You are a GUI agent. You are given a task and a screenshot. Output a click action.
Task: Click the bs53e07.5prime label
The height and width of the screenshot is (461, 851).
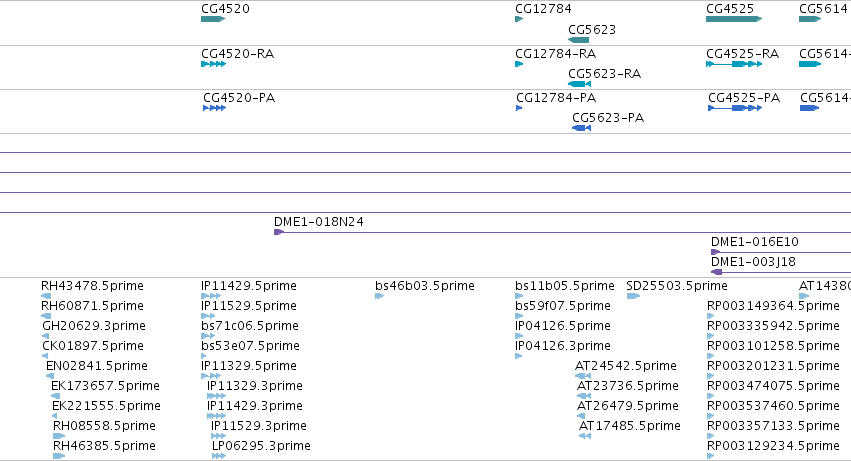click(250, 346)
